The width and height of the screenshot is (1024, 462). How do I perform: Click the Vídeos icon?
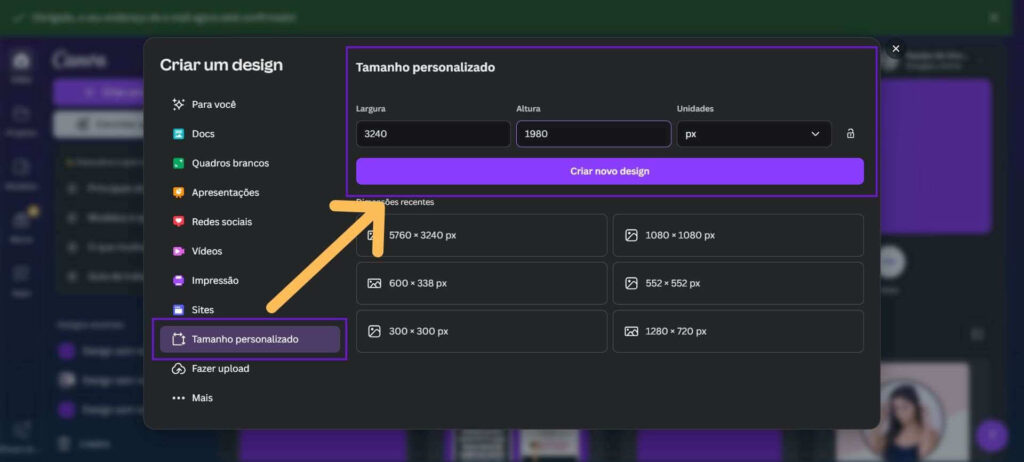pyautogui.click(x=178, y=251)
